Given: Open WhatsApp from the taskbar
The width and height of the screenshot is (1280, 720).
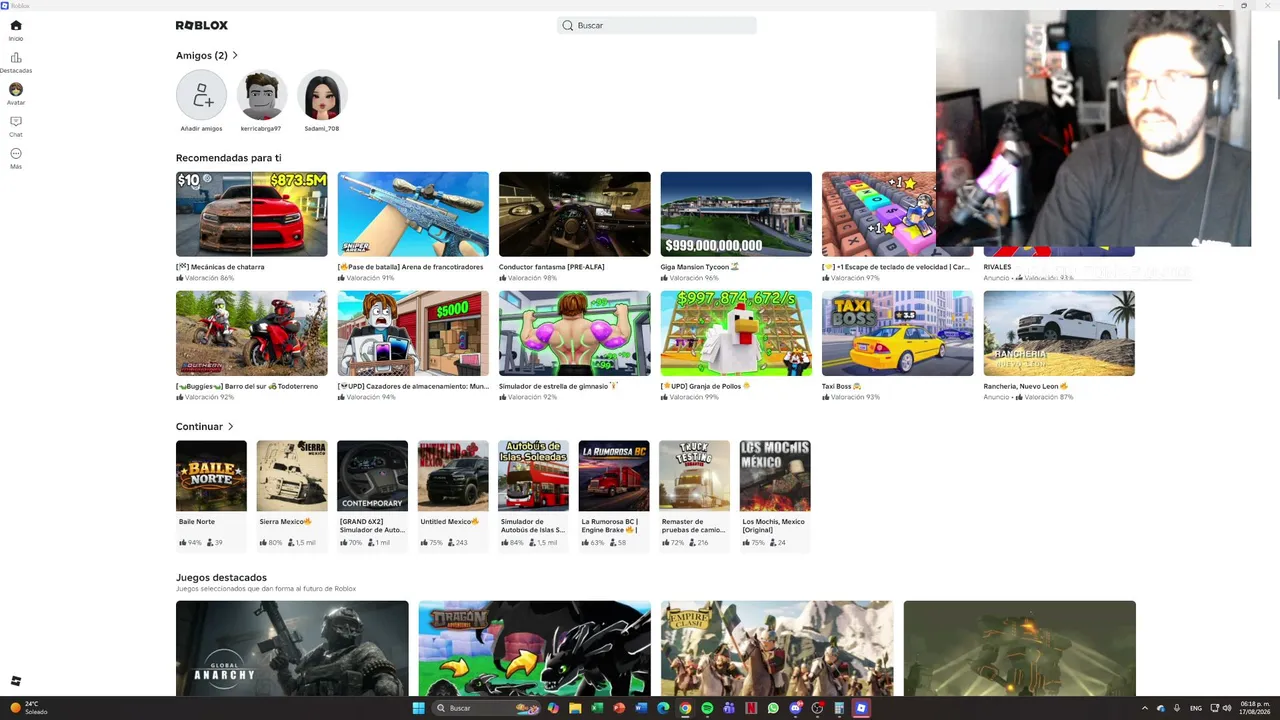Looking at the screenshot, I should pyautogui.click(x=773, y=708).
